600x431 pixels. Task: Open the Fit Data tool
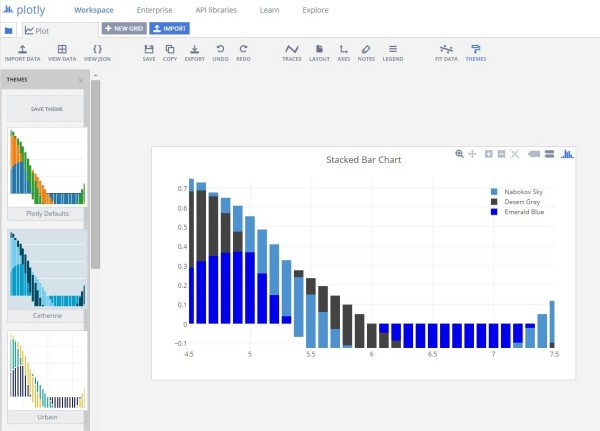(x=446, y=53)
